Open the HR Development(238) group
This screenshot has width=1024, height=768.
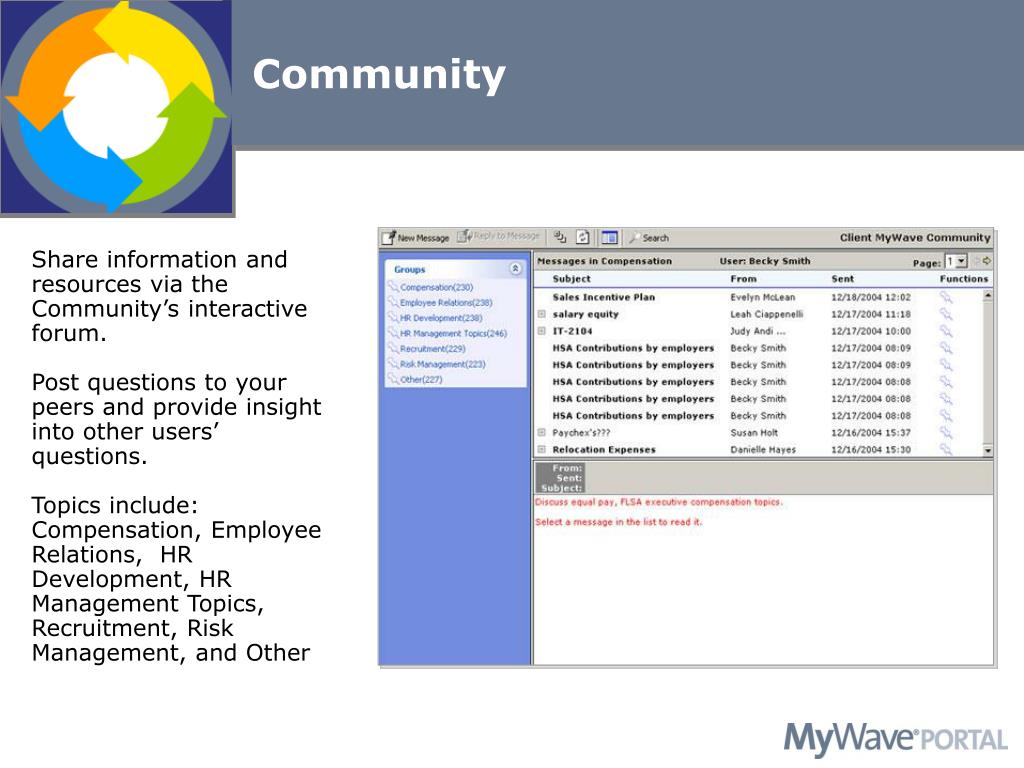click(x=441, y=318)
